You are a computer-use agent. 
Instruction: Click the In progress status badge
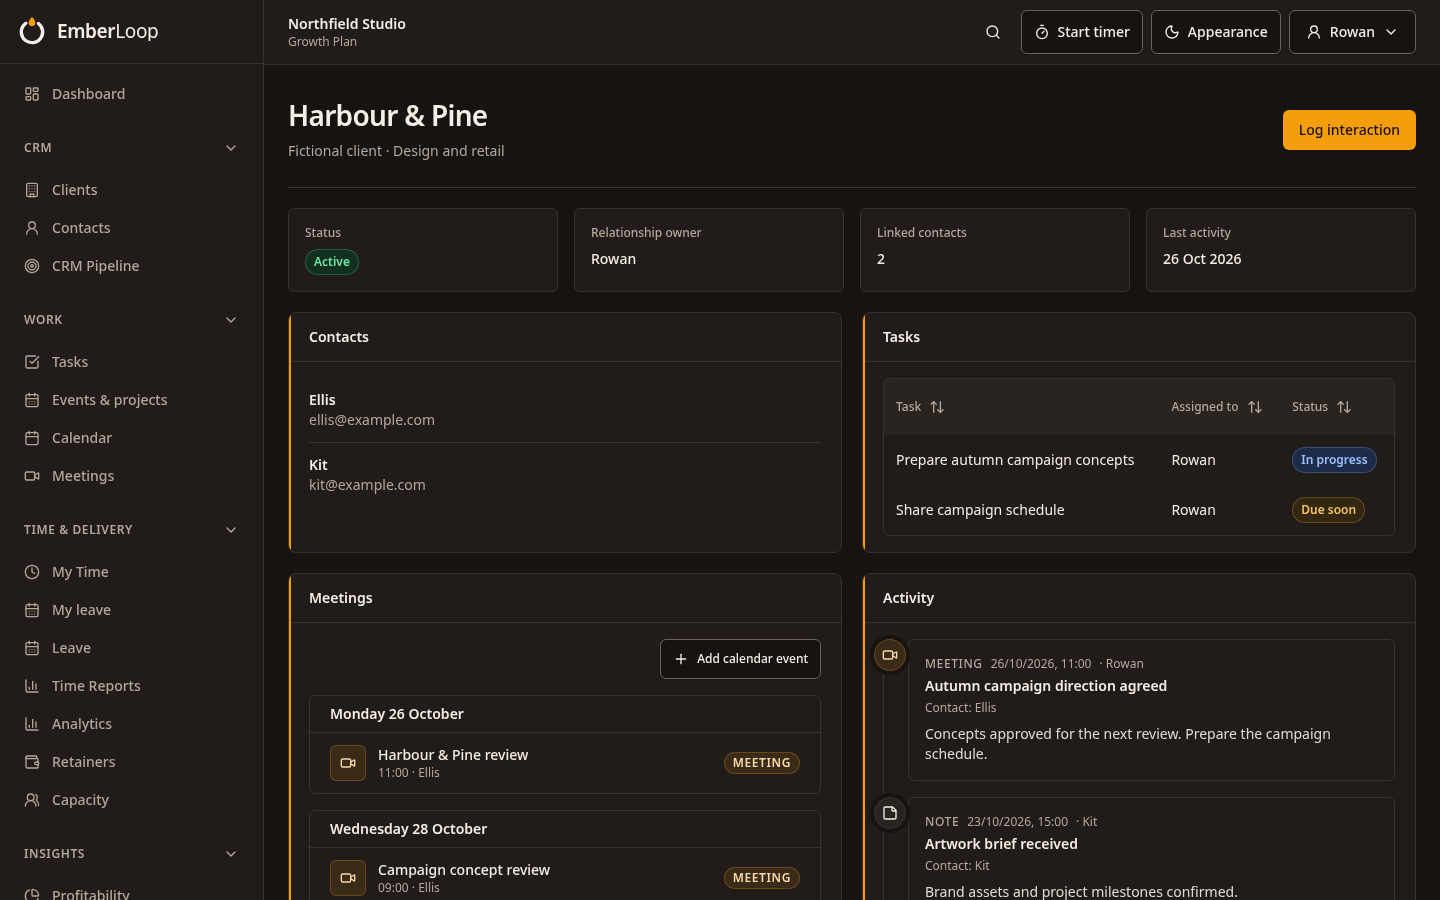[1334, 460]
